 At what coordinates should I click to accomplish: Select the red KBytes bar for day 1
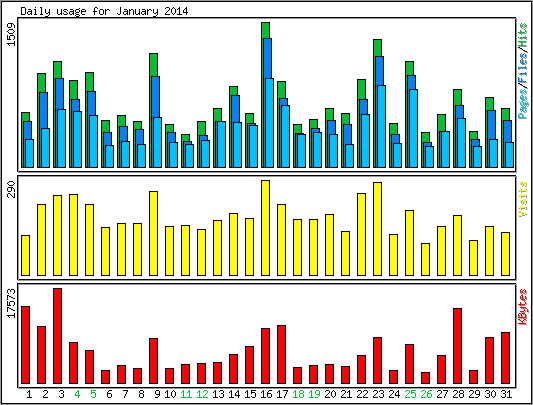tap(25, 345)
